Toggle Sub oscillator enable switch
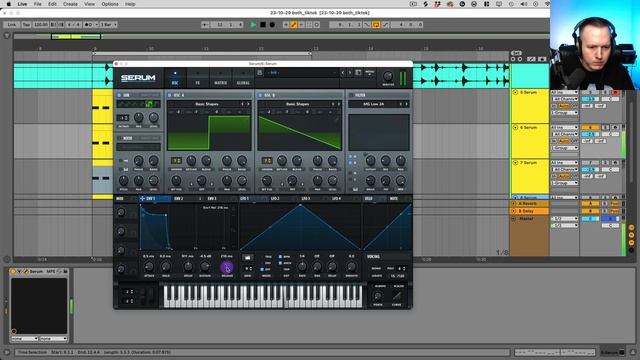Screen dimensions: 640x360 click(119, 95)
